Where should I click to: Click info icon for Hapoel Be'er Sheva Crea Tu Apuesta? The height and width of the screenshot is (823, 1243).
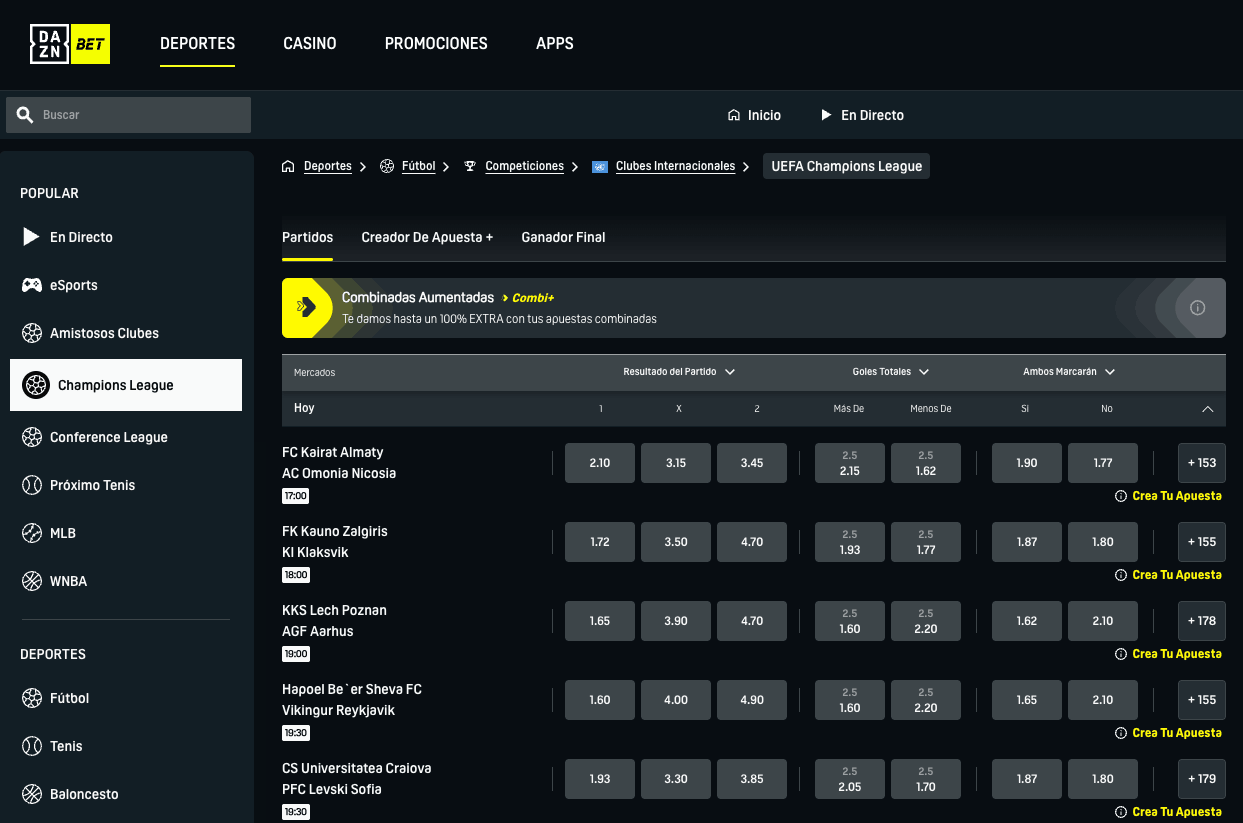click(1121, 733)
